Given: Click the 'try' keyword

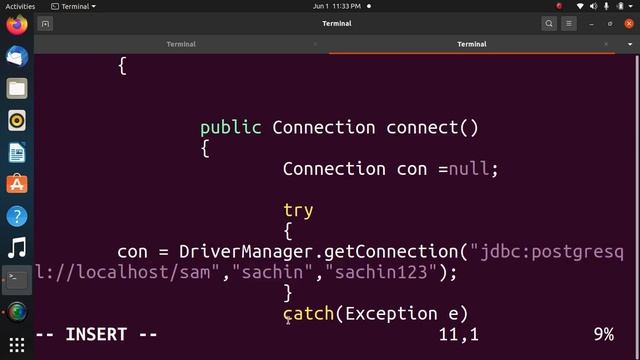Looking at the screenshot, I should tap(298, 211).
